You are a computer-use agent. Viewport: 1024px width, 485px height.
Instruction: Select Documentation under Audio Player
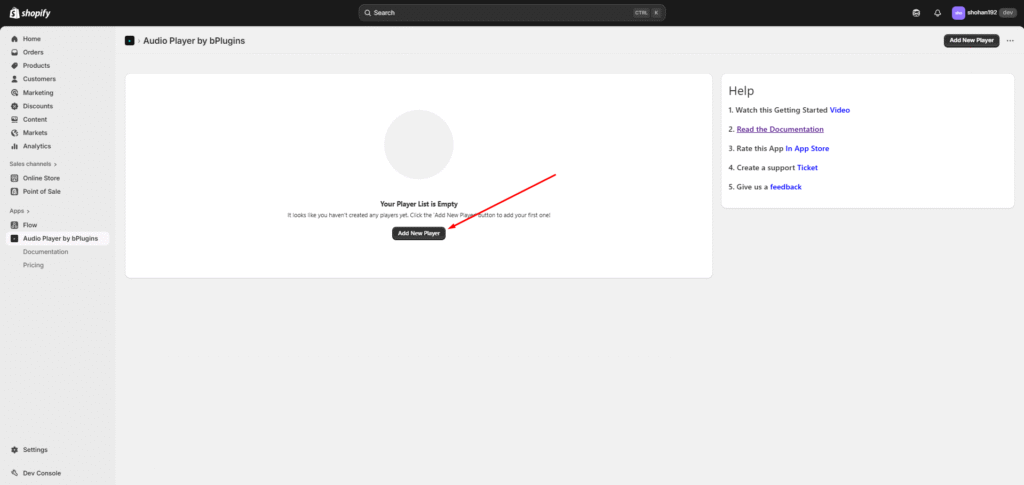[45, 252]
